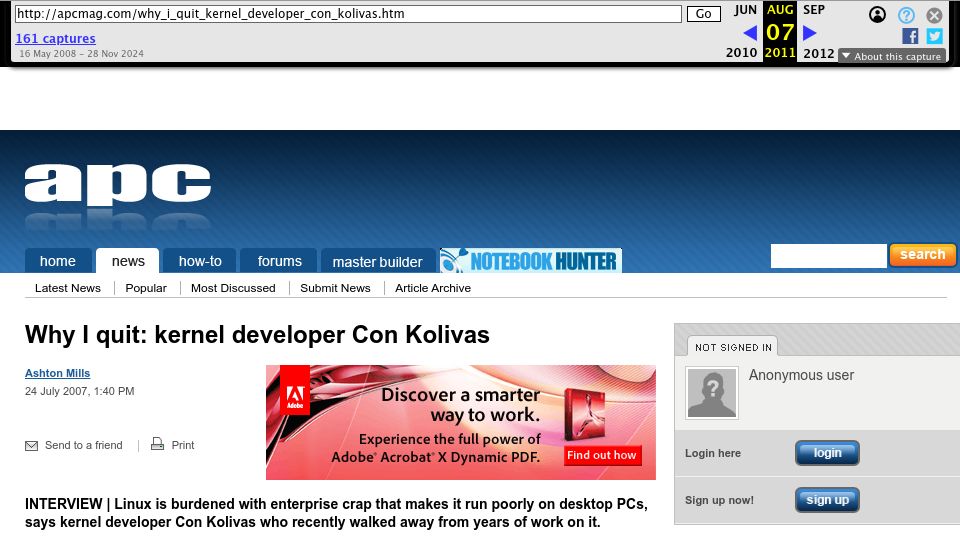The height and width of the screenshot is (540, 960).
Task: Click the printer icon
Action: [157, 444]
